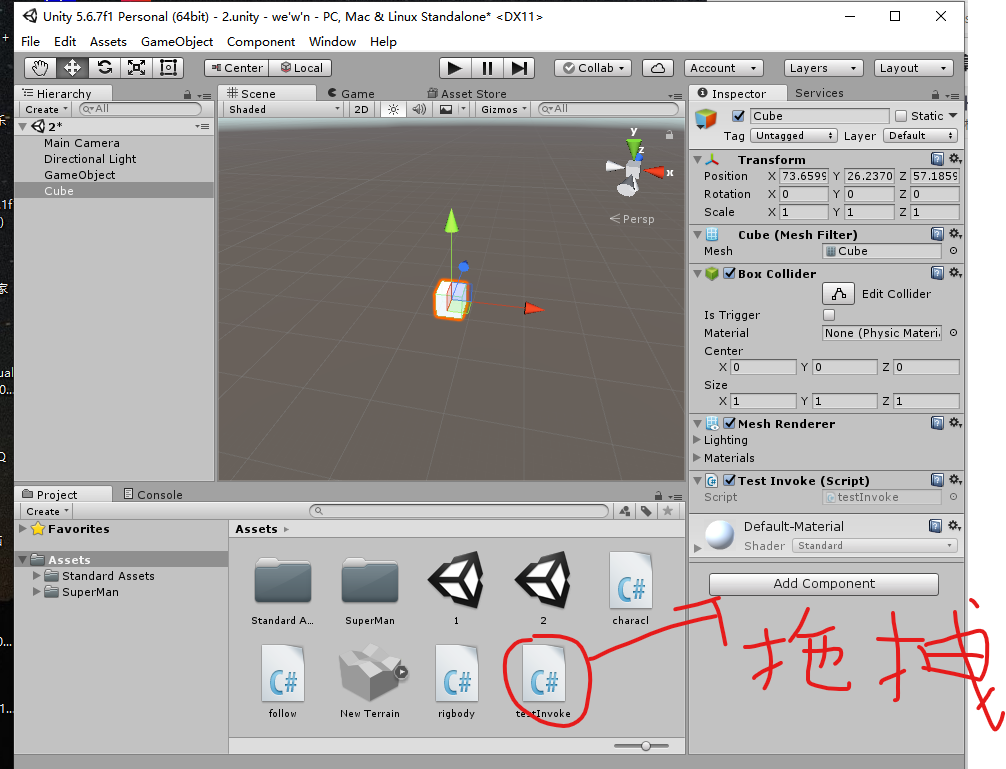
Task: Select the Move tool
Action: [72, 68]
